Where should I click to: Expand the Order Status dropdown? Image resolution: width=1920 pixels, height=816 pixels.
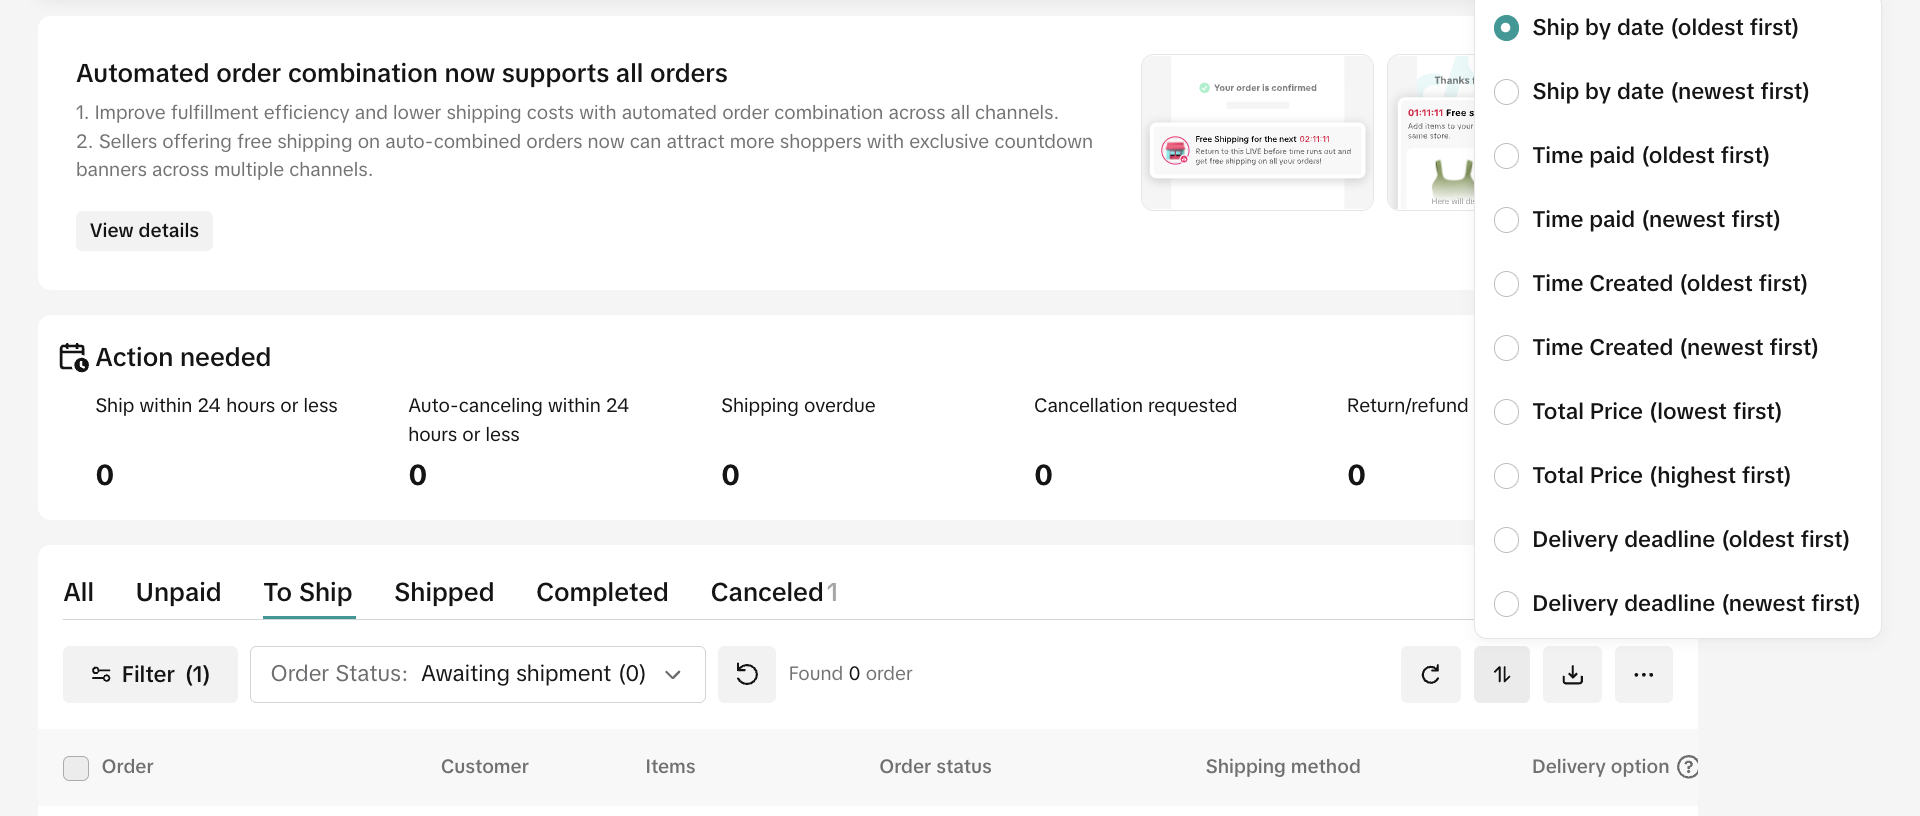click(x=477, y=674)
